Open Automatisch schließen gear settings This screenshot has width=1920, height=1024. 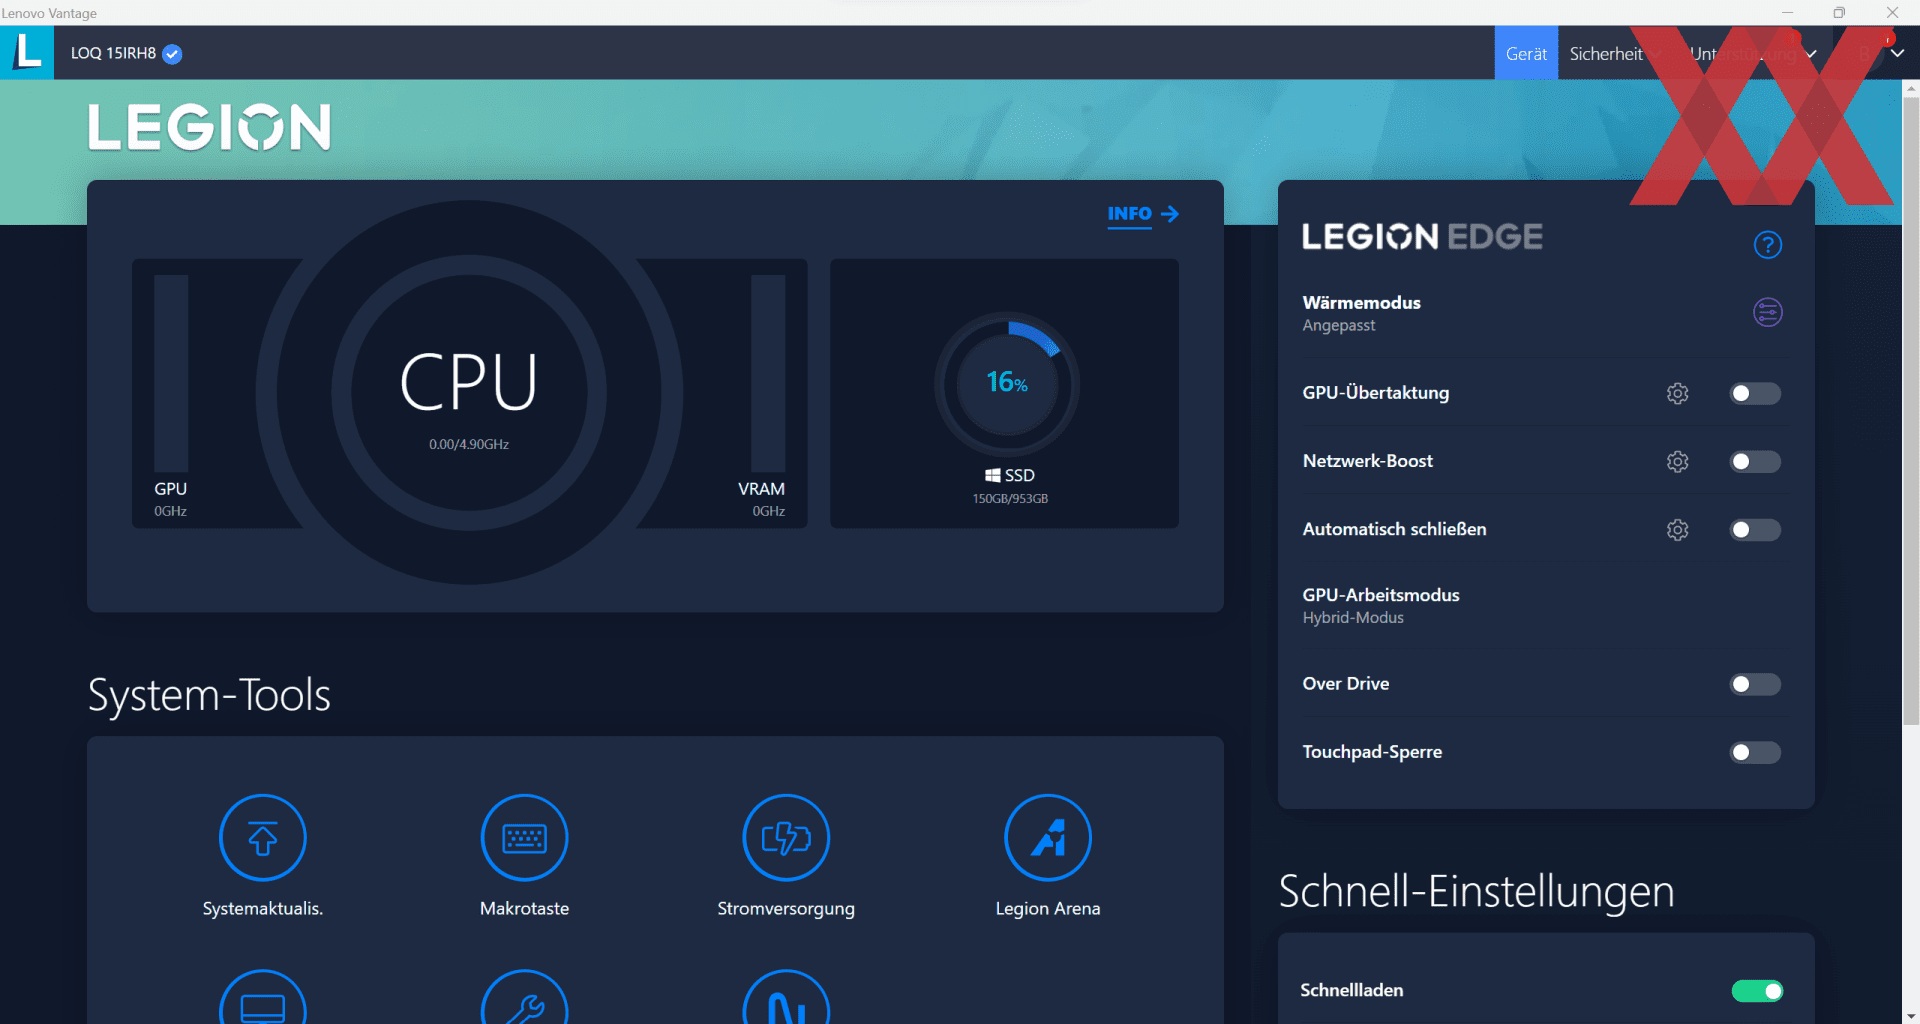(x=1677, y=529)
